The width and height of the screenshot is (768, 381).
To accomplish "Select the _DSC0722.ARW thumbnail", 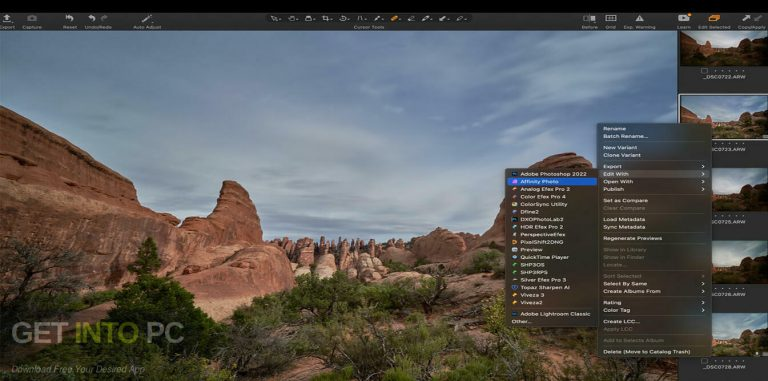I will (723, 48).
